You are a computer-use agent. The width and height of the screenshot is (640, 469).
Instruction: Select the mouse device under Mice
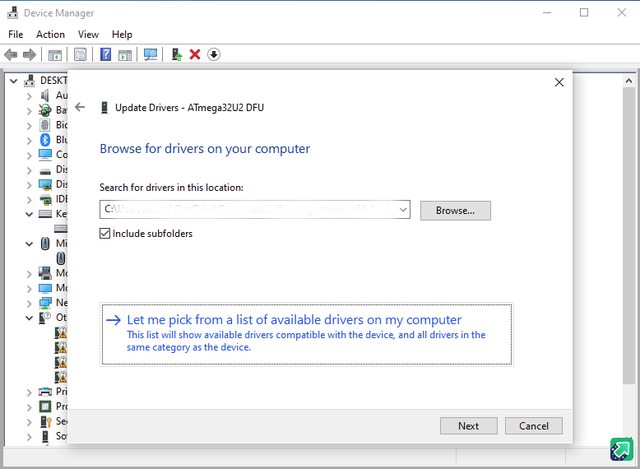pos(60,258)
